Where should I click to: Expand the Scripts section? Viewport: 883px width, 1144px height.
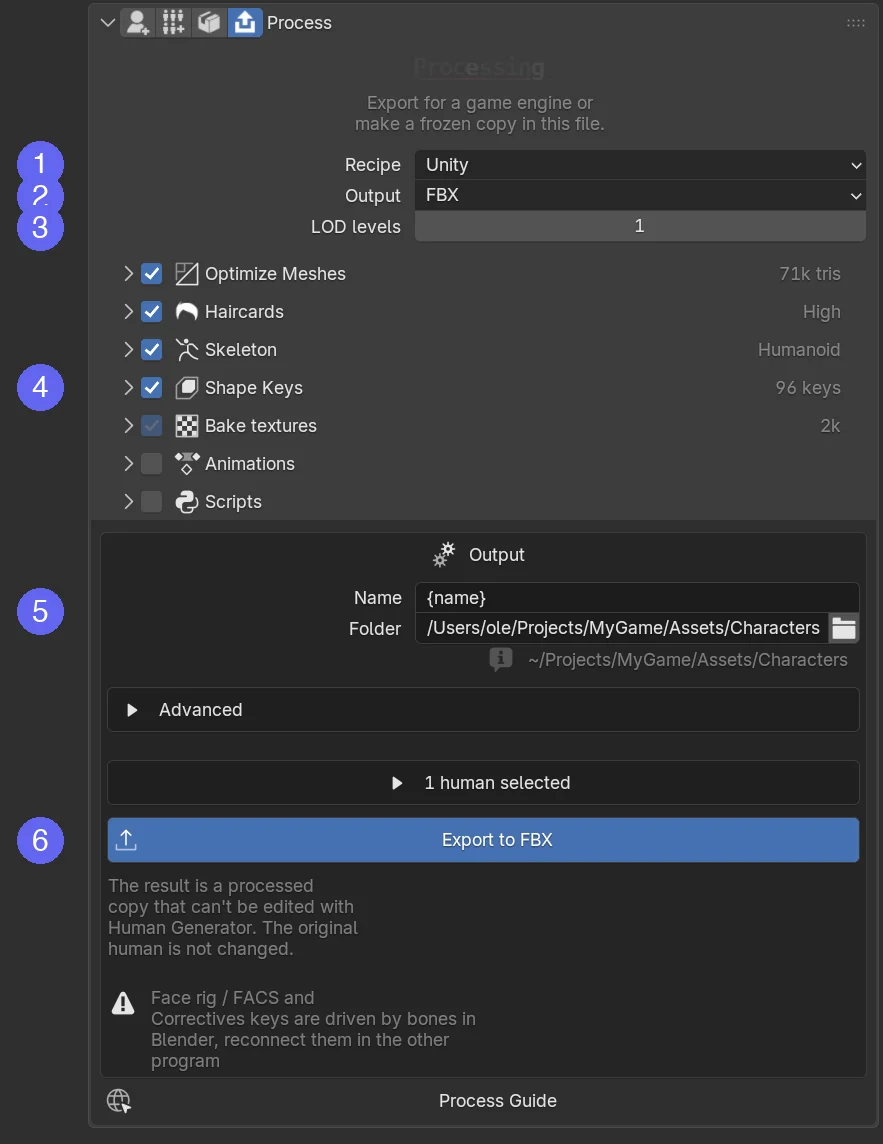[128, 501]
